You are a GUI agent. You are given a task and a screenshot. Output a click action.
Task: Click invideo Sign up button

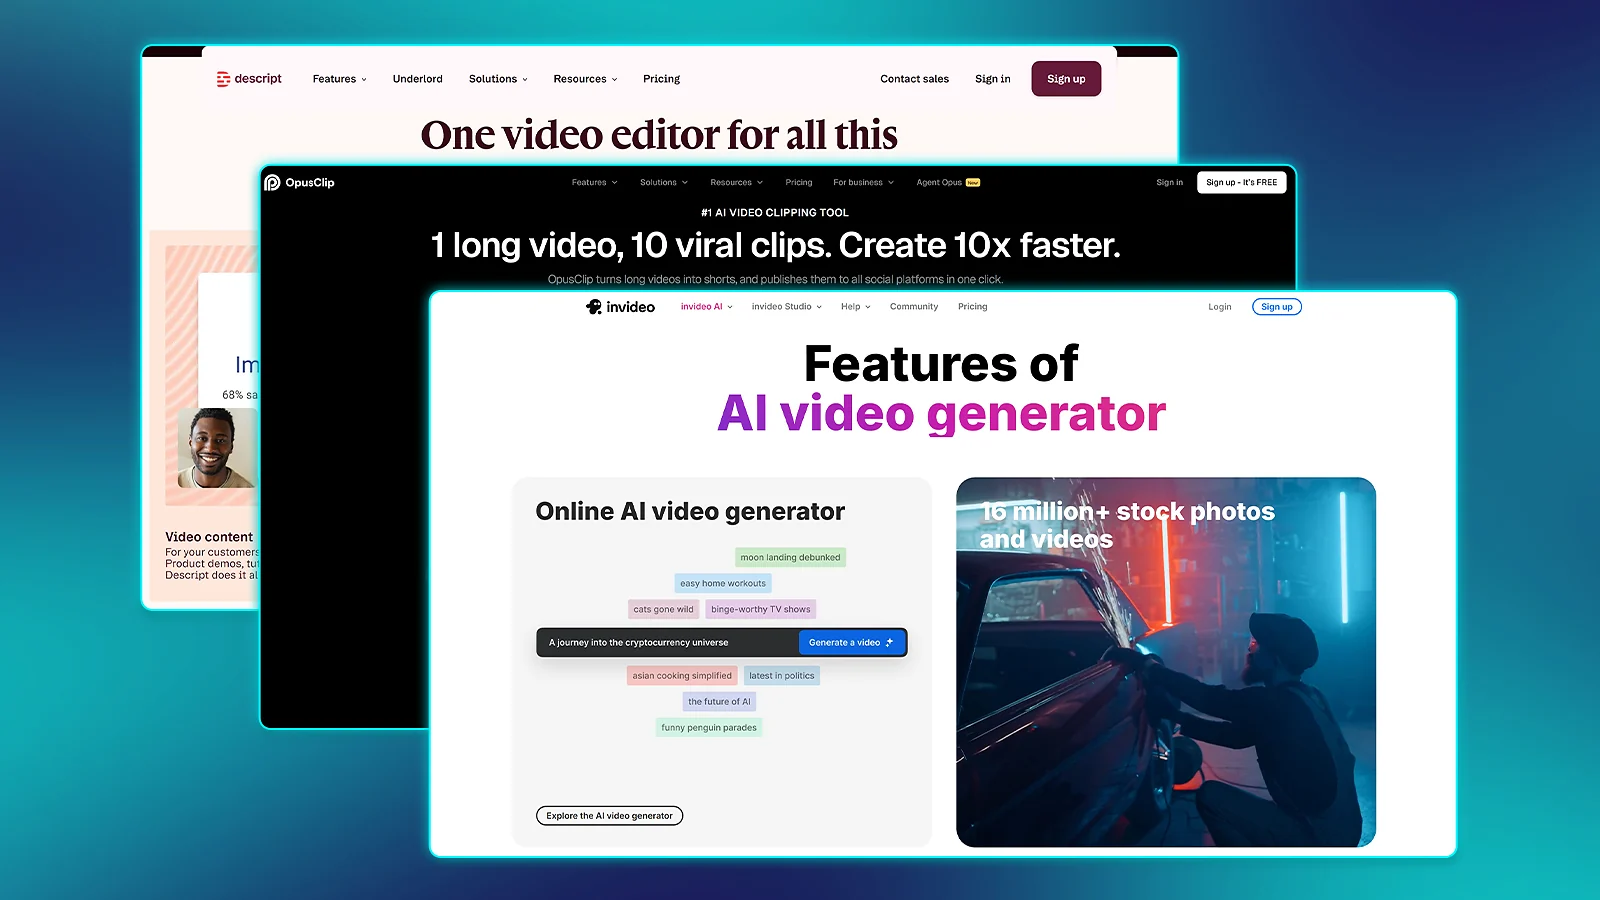pyautogui.click(x=1277, y=307)
